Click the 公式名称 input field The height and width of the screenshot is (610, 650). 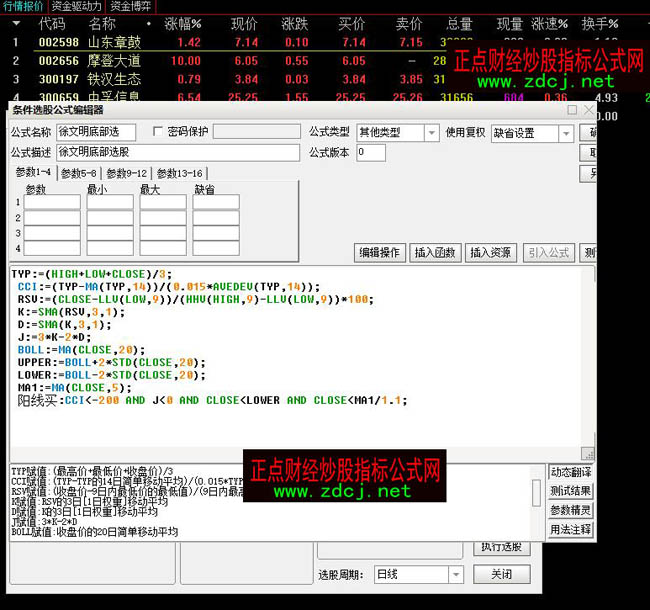tap(93, 133)
